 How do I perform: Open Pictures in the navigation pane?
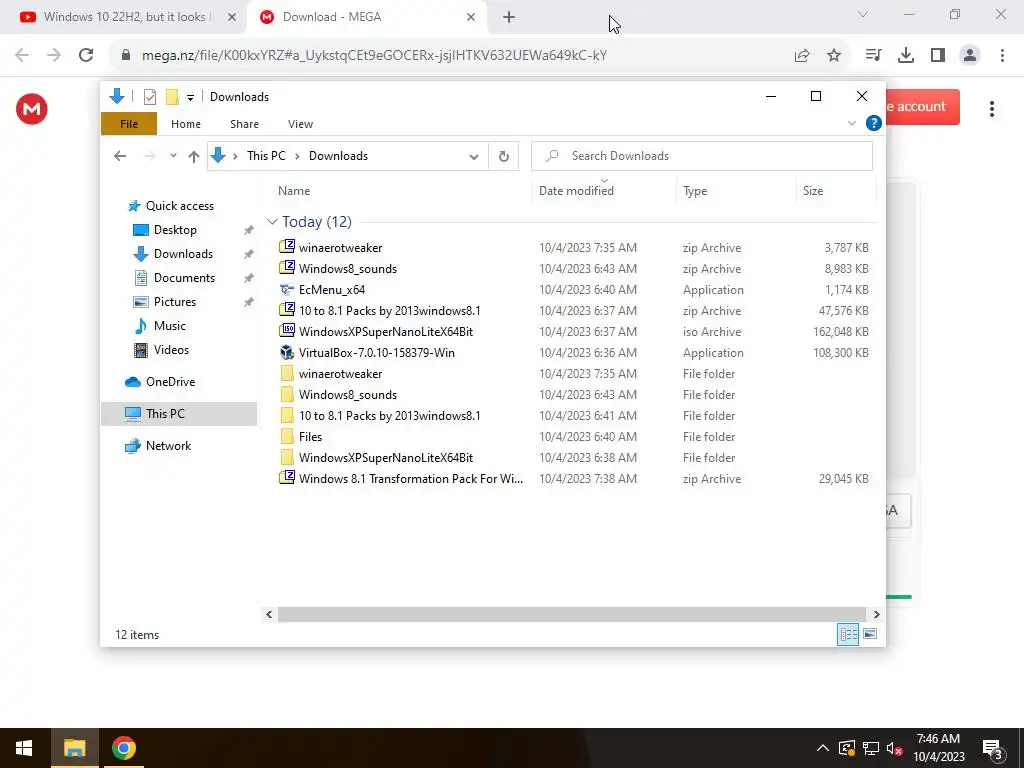(x=165, y=302)
